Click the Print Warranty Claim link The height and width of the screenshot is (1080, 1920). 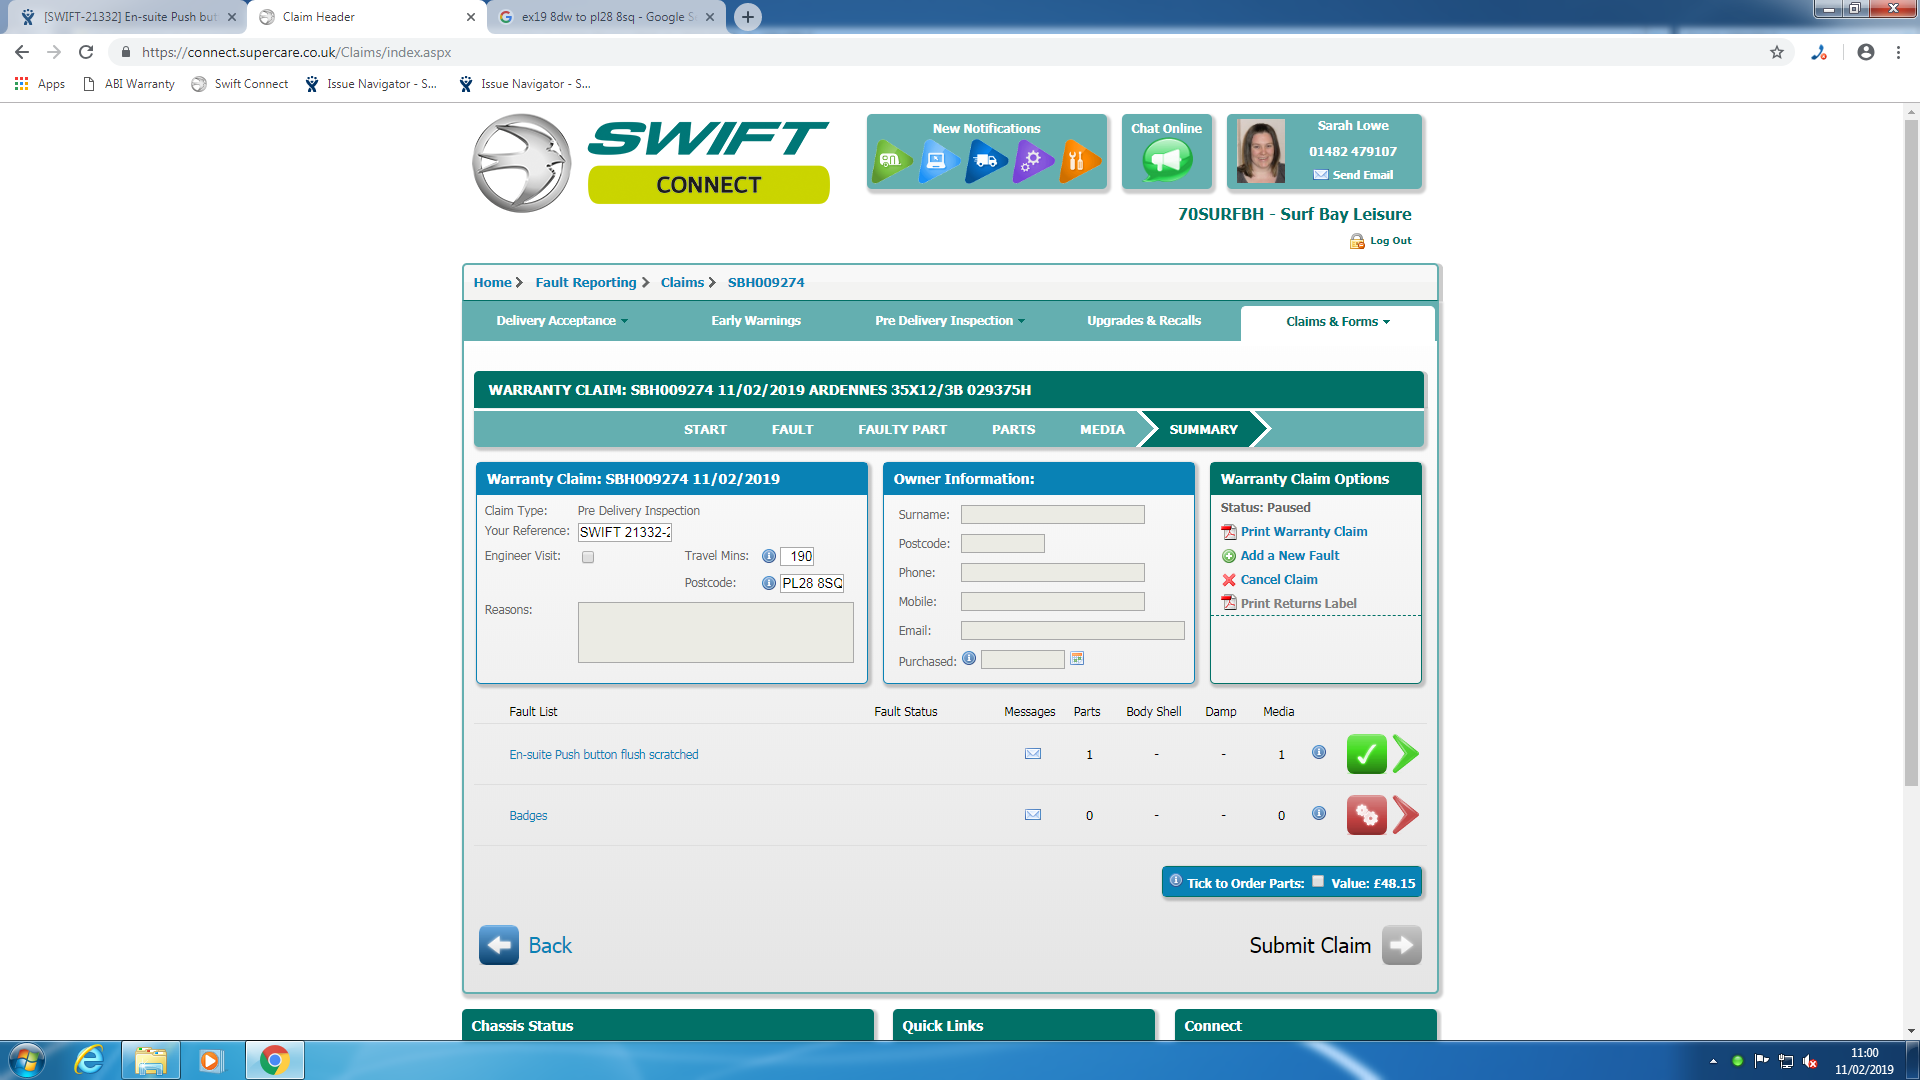1303,532
